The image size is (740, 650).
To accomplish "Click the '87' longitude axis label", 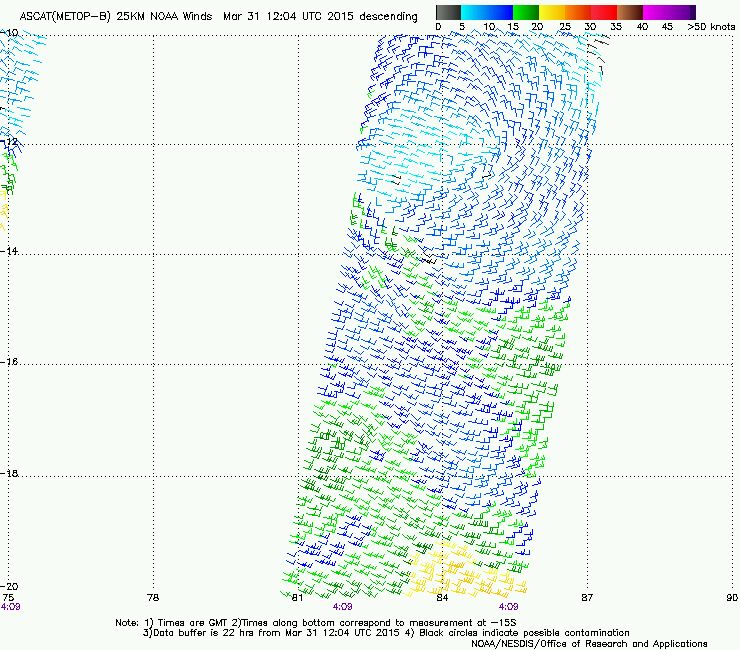I will pyautogui.click(x=587, y=598).
